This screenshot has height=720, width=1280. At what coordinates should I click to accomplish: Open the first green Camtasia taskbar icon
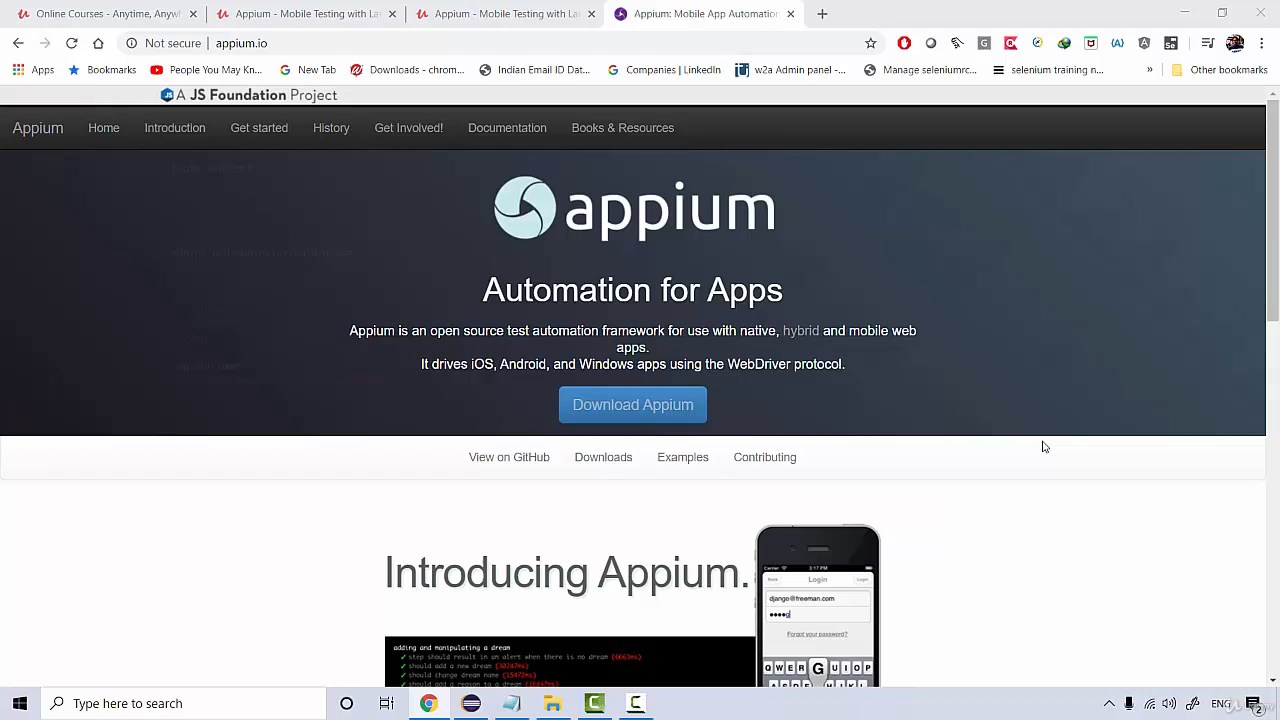594,703
